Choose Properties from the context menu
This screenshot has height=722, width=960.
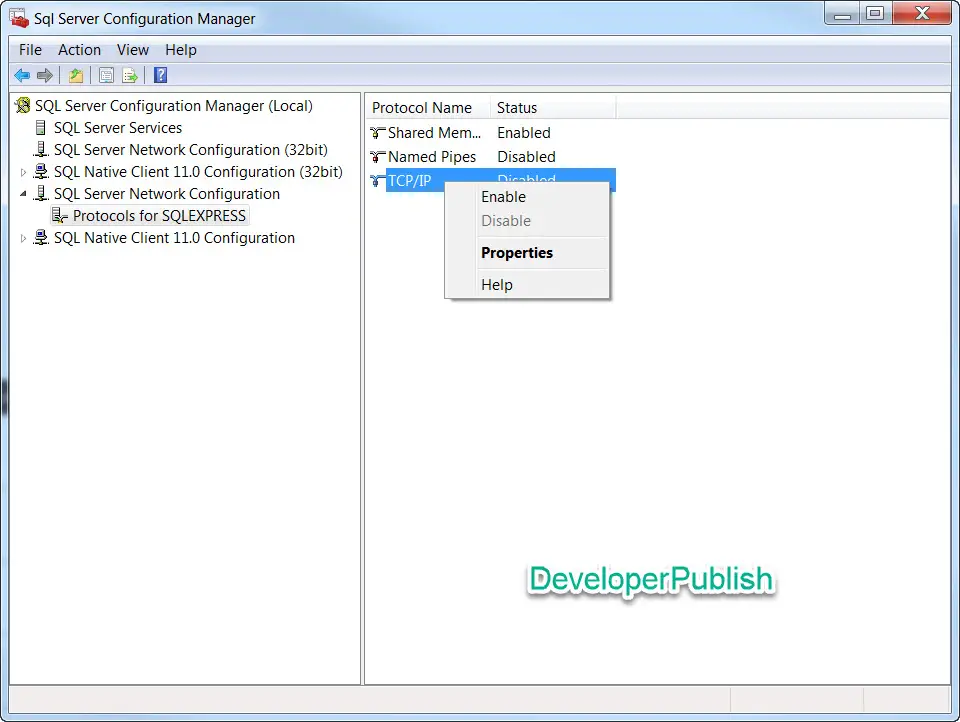(527, 253)
